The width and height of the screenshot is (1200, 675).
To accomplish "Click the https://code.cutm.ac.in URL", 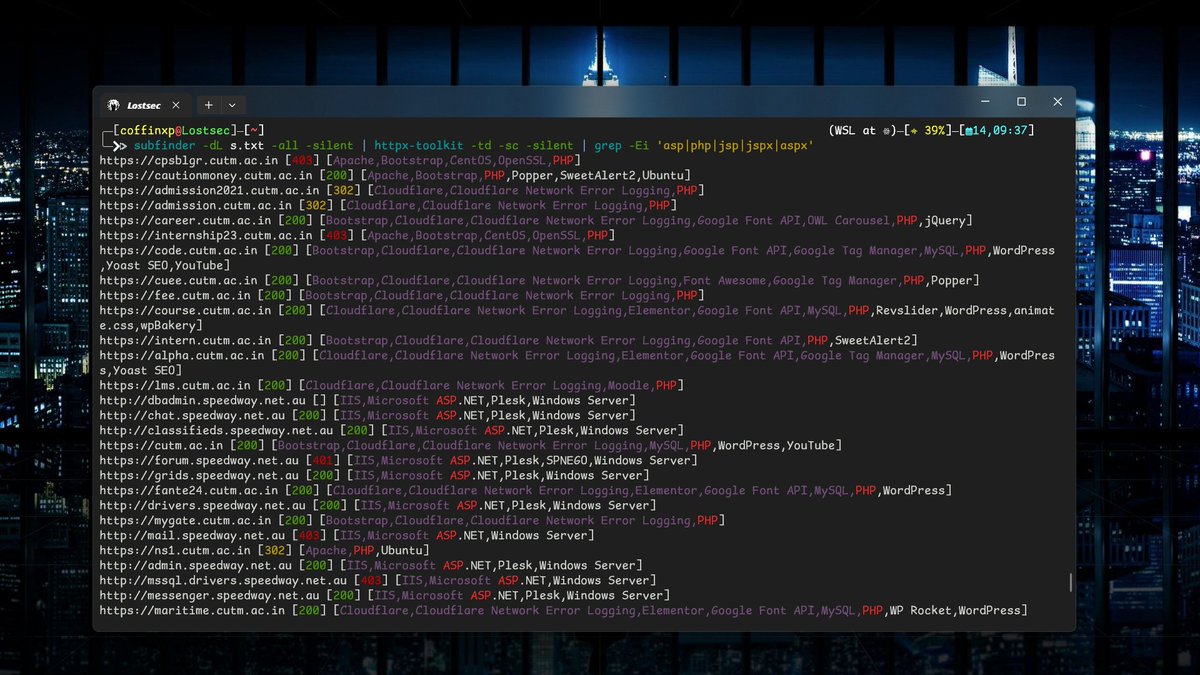I will 179,251.
